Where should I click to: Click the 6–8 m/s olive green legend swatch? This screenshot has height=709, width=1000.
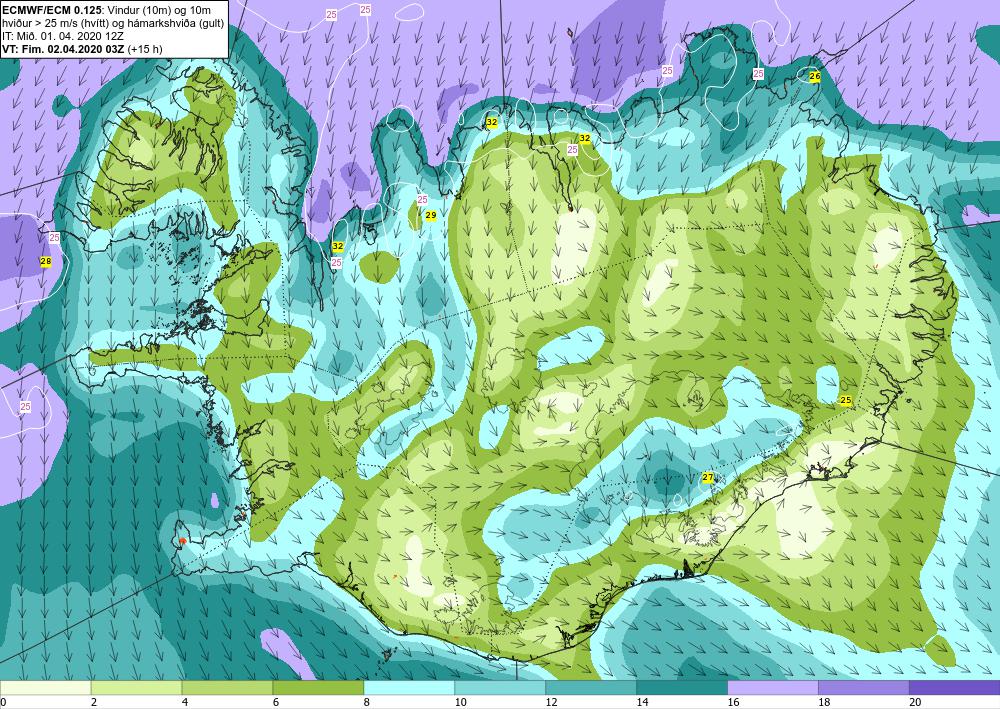click(318, 688)
